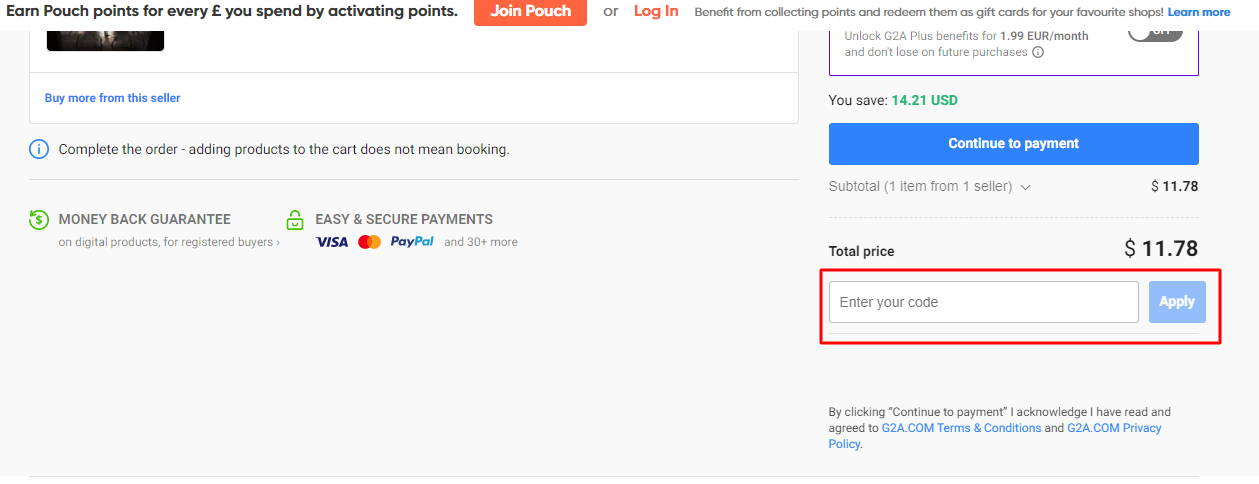Viewport: 1259px width, 484px height.
Task: Open the registered buyers guarantee details arrow
Action: tap(278, 242)
